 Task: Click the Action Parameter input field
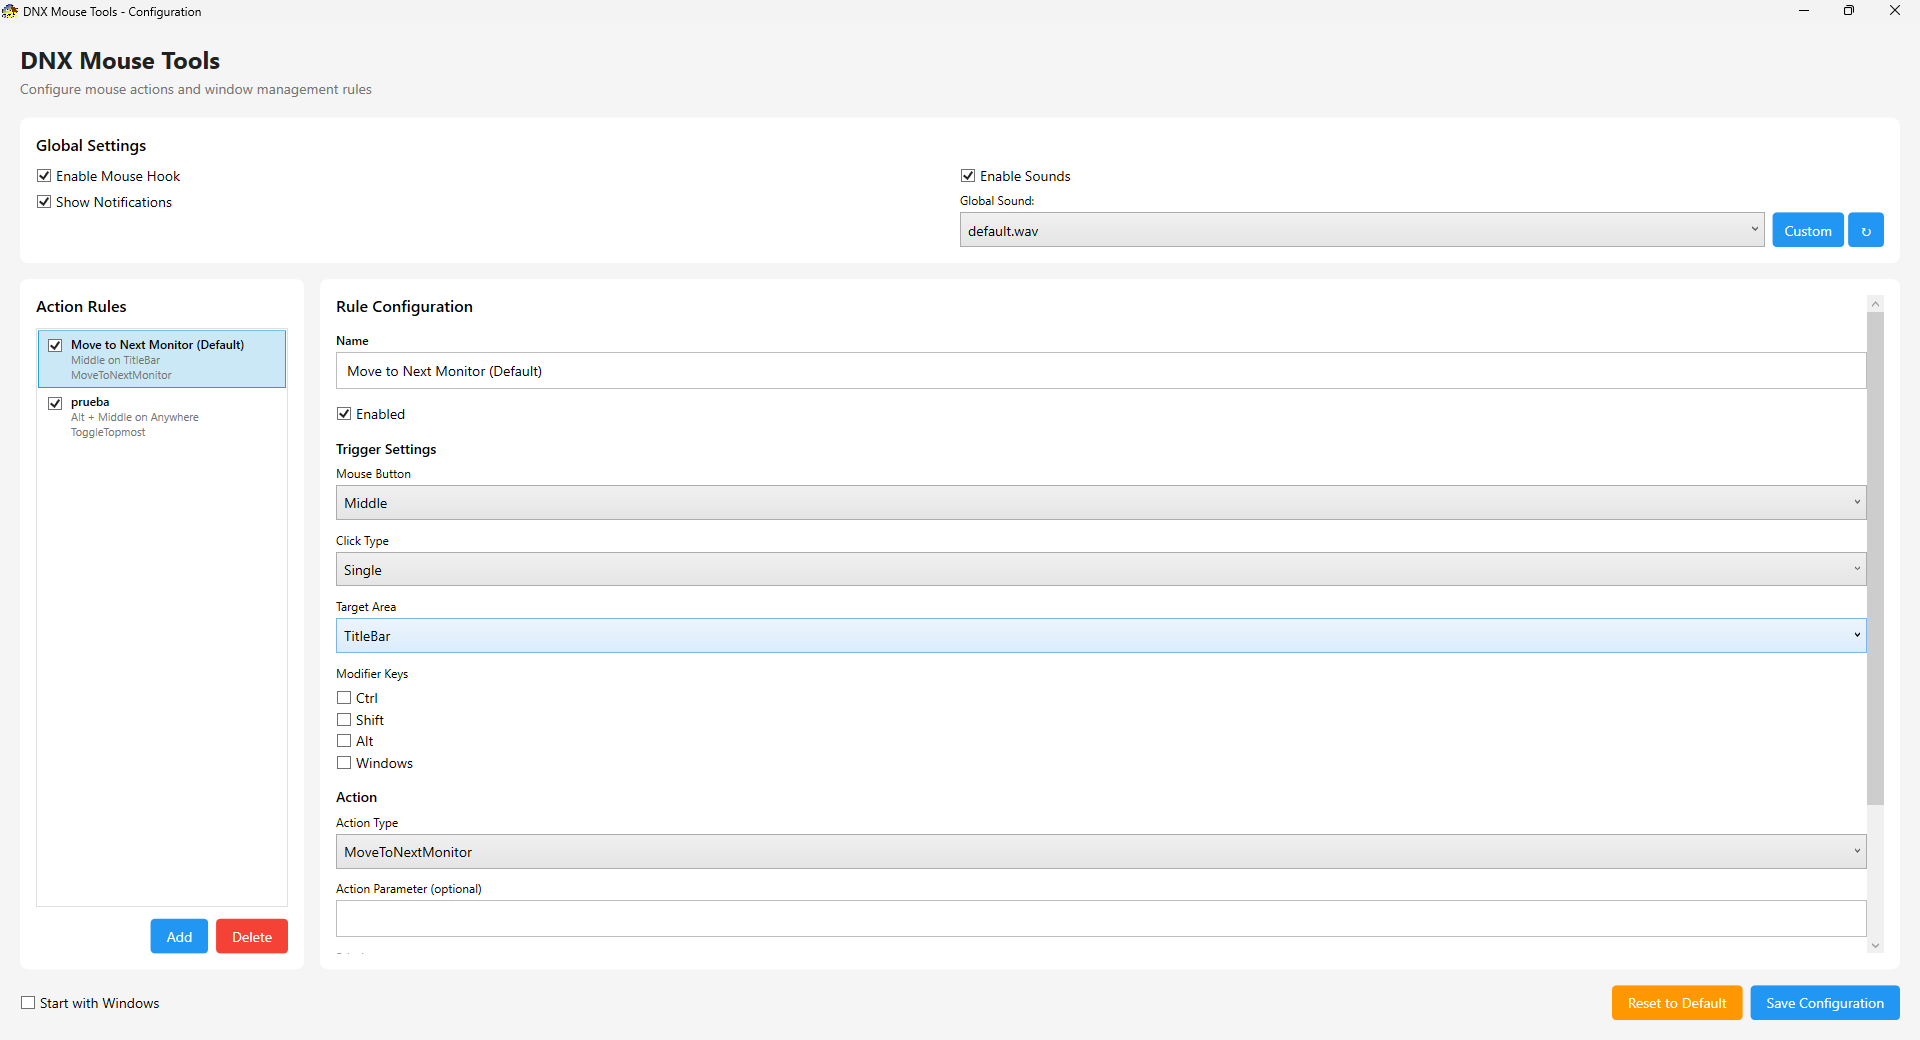1100,918
